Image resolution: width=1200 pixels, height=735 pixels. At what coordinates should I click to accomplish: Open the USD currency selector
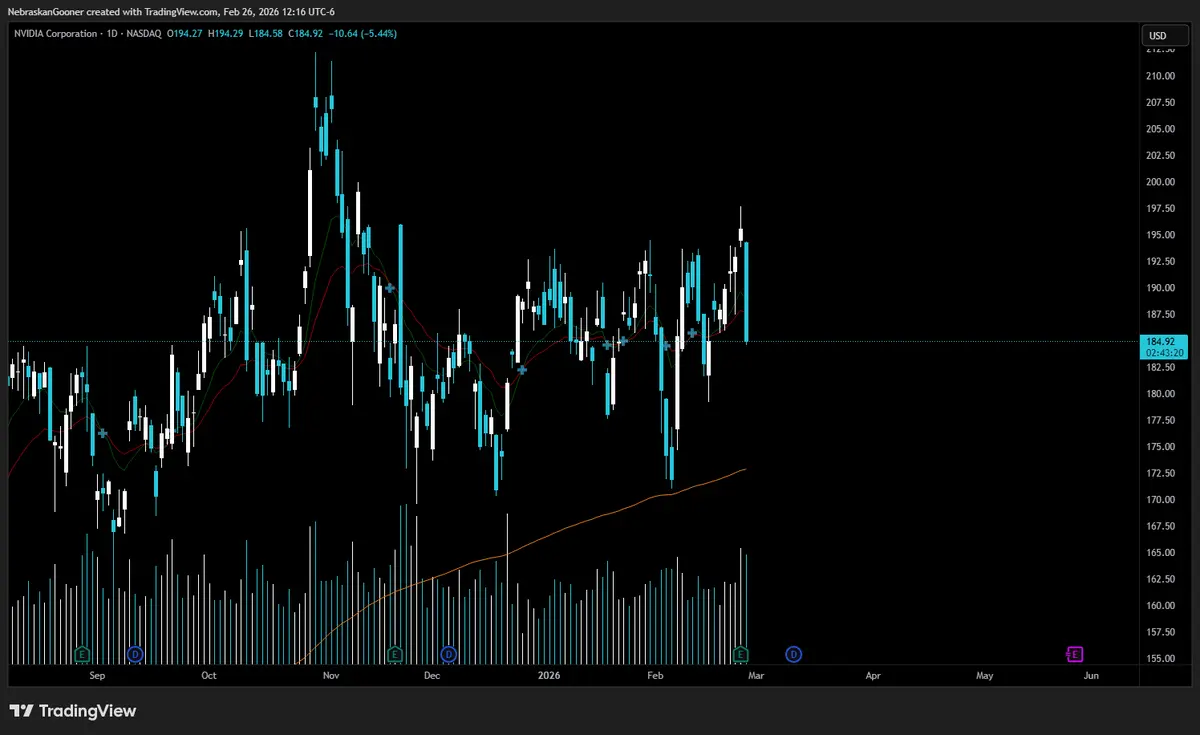click(x=1164, y=35)
